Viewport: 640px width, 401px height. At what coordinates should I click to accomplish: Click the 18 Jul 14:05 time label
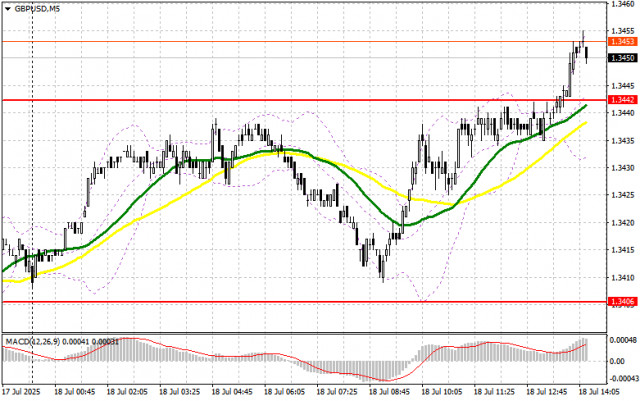pyautogui.click(x=599, y=392)
